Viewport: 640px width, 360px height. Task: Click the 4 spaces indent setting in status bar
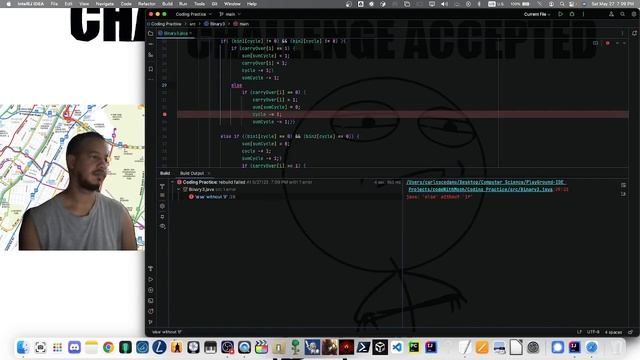tap(613, 332)
